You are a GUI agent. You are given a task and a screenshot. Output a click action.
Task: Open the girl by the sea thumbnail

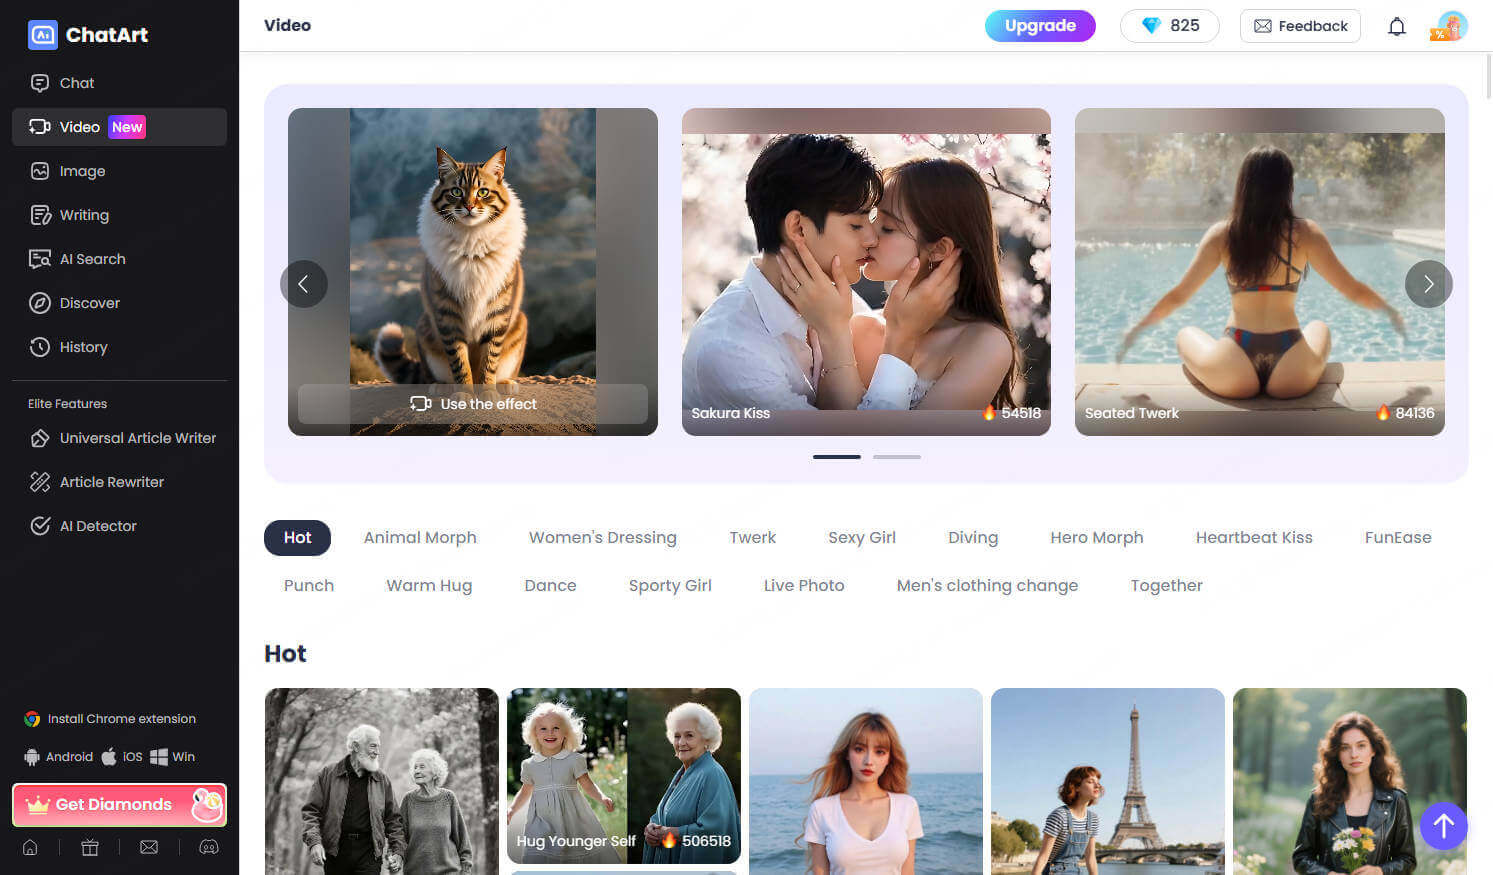pyautogui.click(x=866, y=781)
